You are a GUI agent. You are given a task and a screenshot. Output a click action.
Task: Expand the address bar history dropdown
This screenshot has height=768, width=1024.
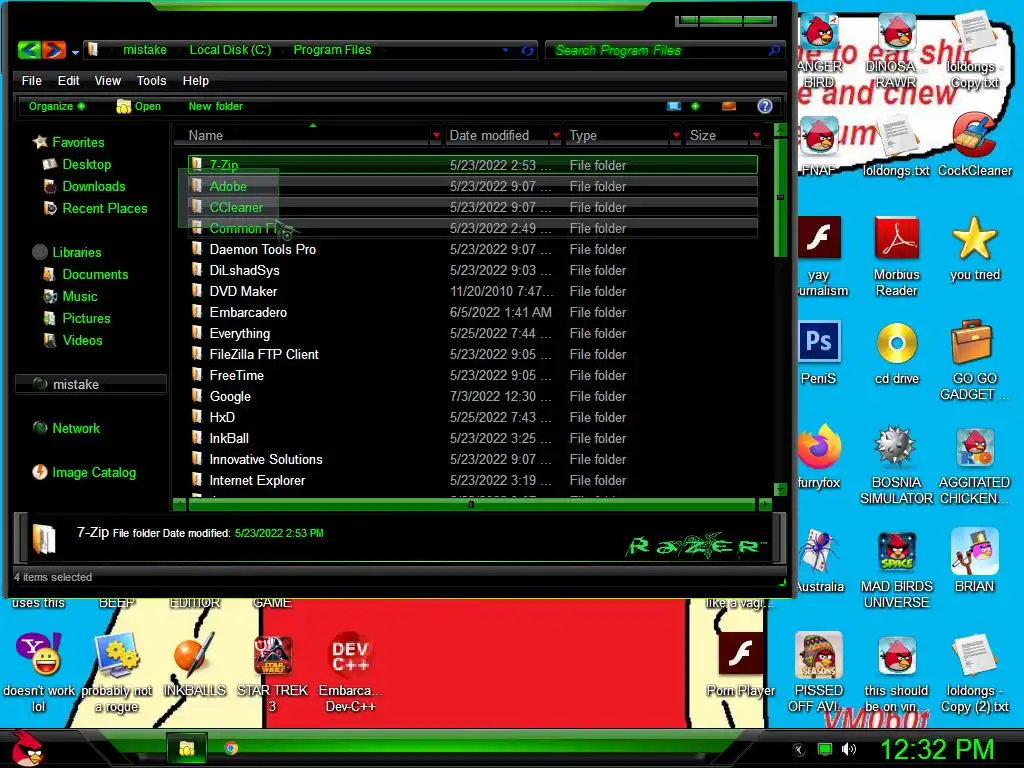point(505,50)
